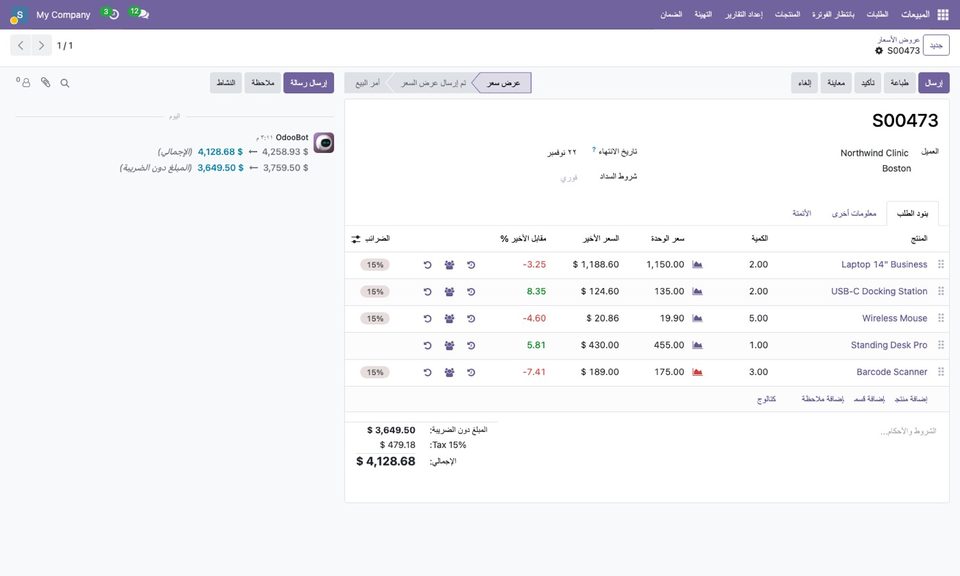The height and width of the screenshot is (576, 960).
Task: Grab the row handle of Laptop 14" Business
Action: 941,264
